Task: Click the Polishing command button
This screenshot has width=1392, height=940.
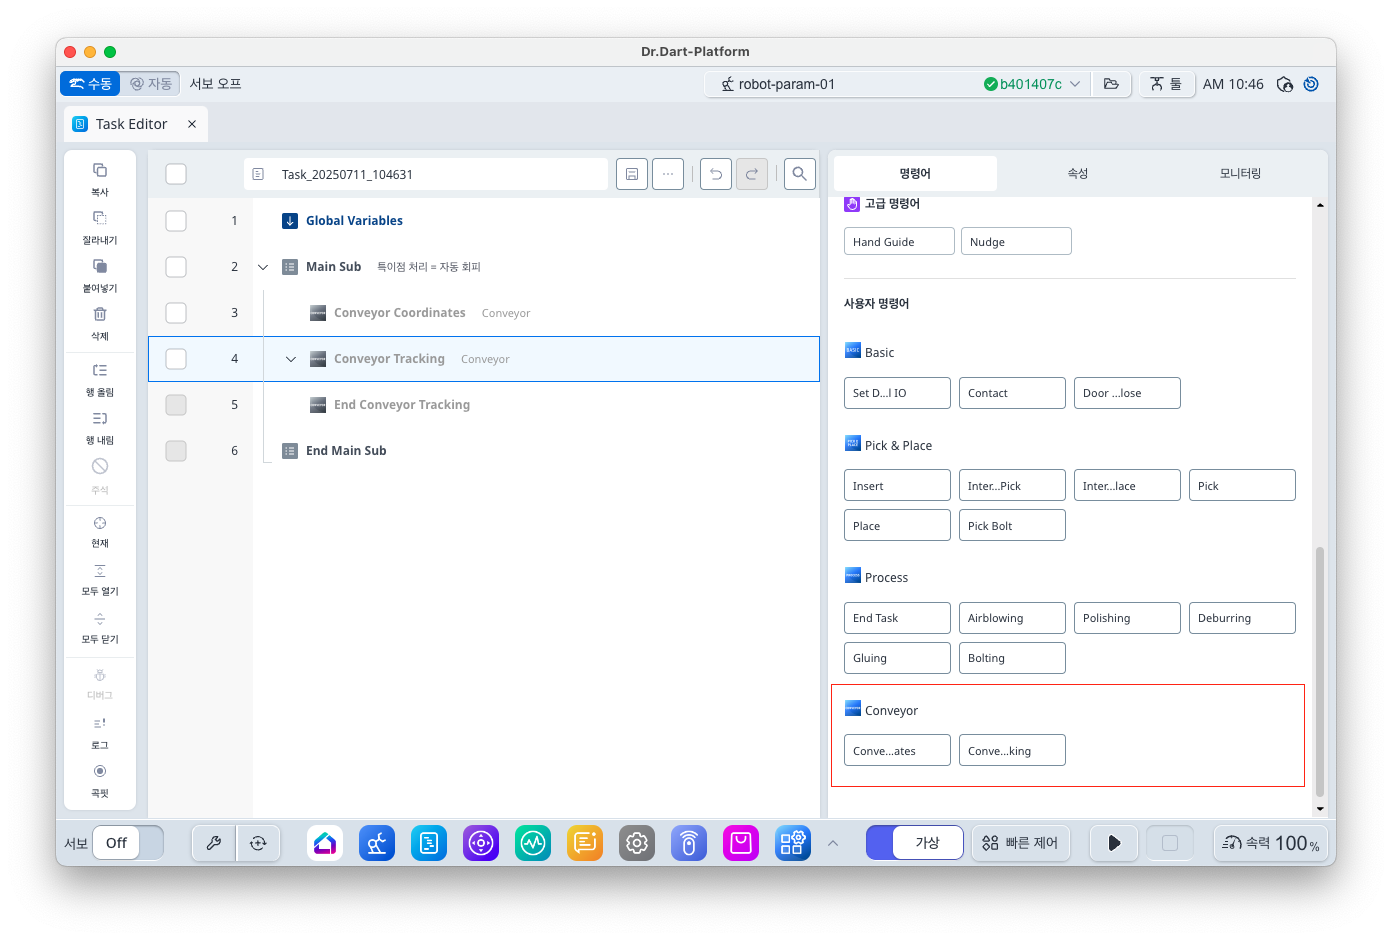Action: tap(1126, 618)
